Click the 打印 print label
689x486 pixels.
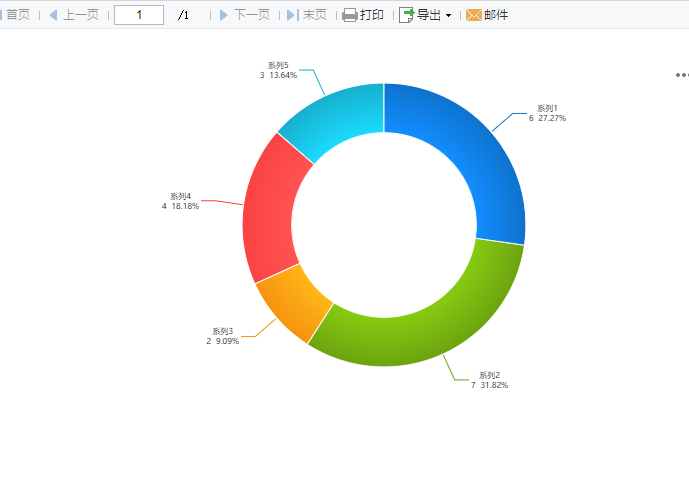372,15
